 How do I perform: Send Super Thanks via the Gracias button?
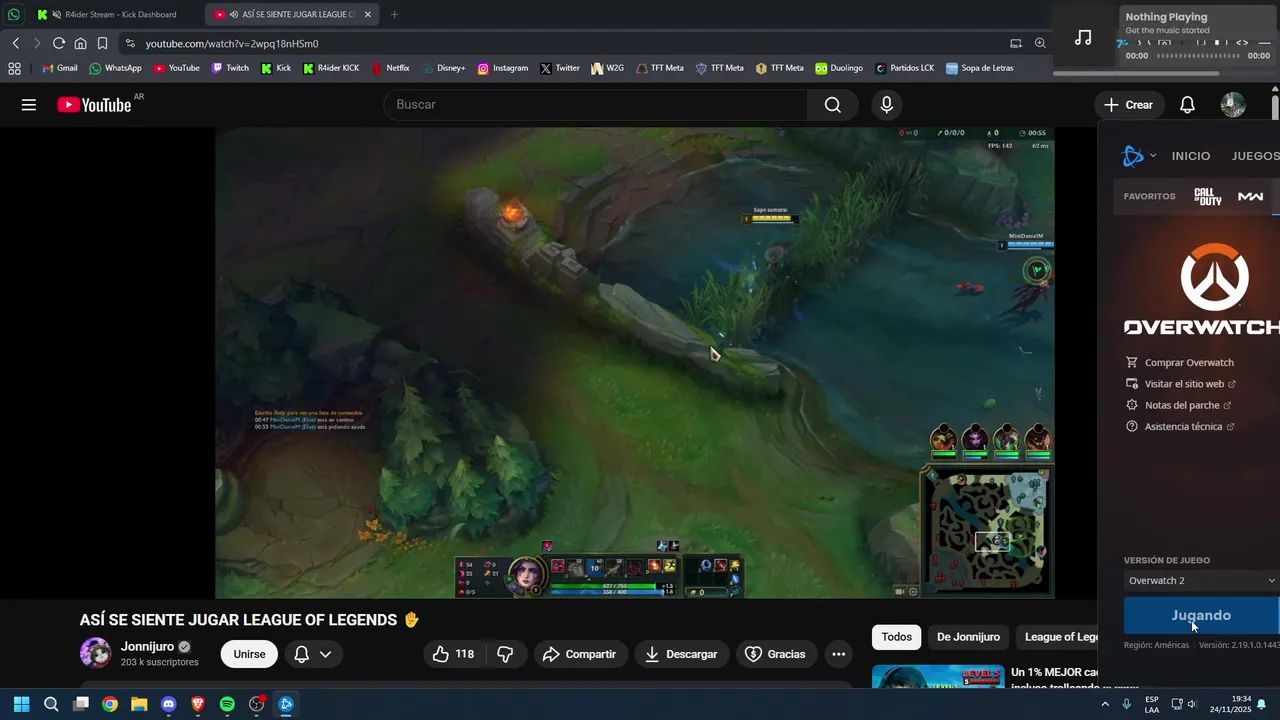click(776, 654)
